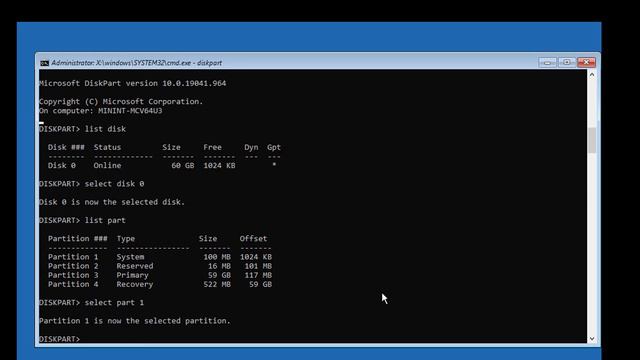Click the 'Disk ###' column header
Image resolution: width=640 pixels, height=360 pixels.
(x=66, y=147)
